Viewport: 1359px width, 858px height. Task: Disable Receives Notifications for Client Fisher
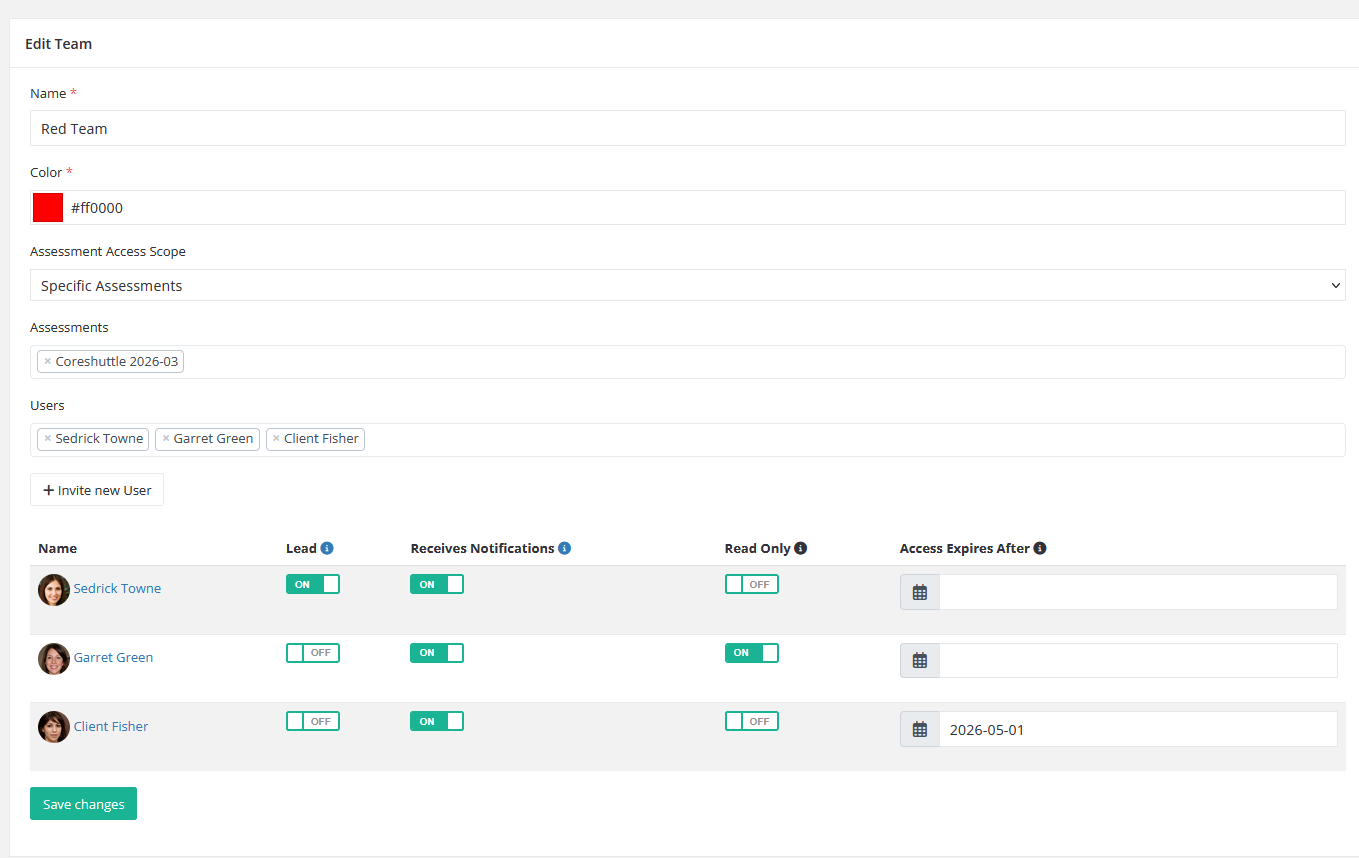click(x=436, y=720)
